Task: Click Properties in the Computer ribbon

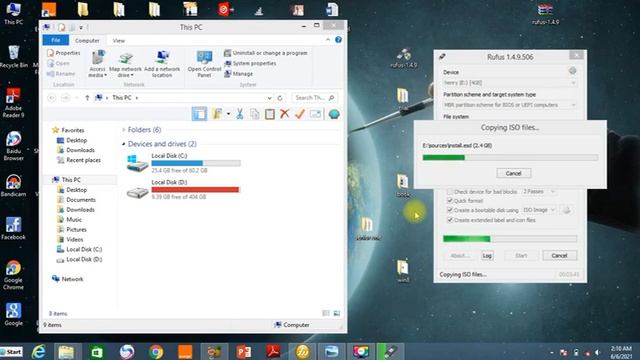Action: 63,53
